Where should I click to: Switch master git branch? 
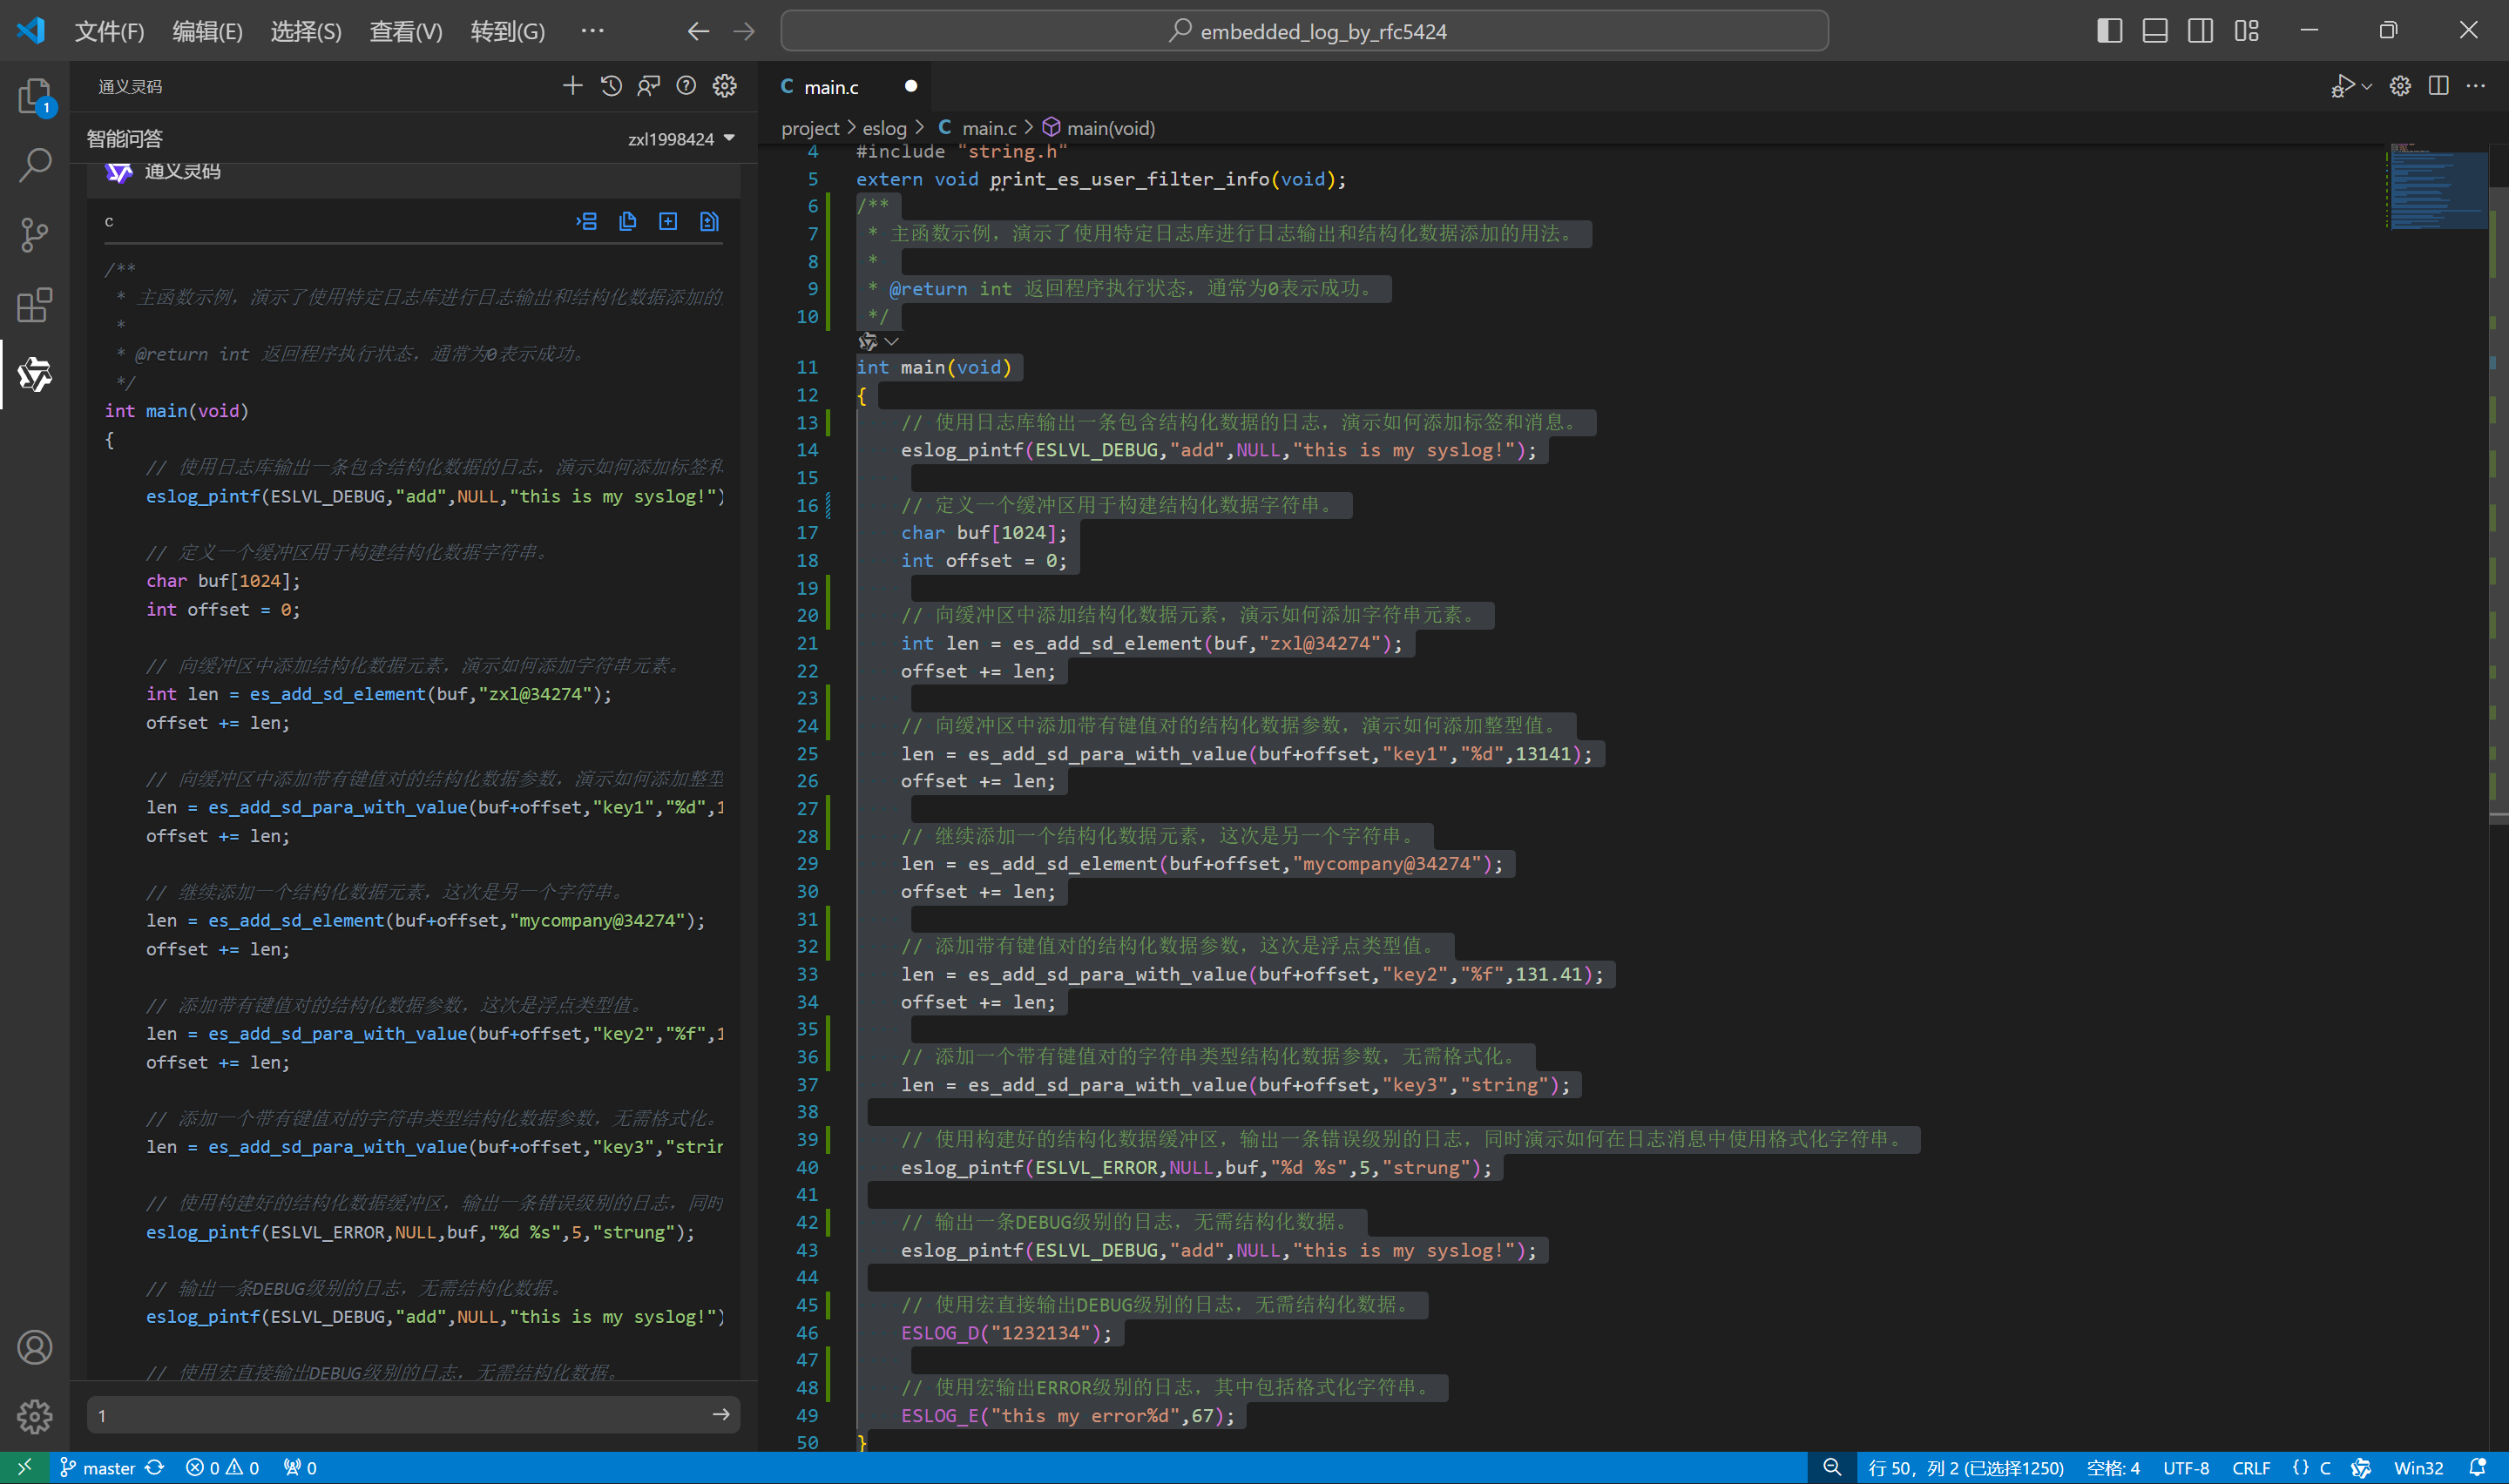(97, 1467)
